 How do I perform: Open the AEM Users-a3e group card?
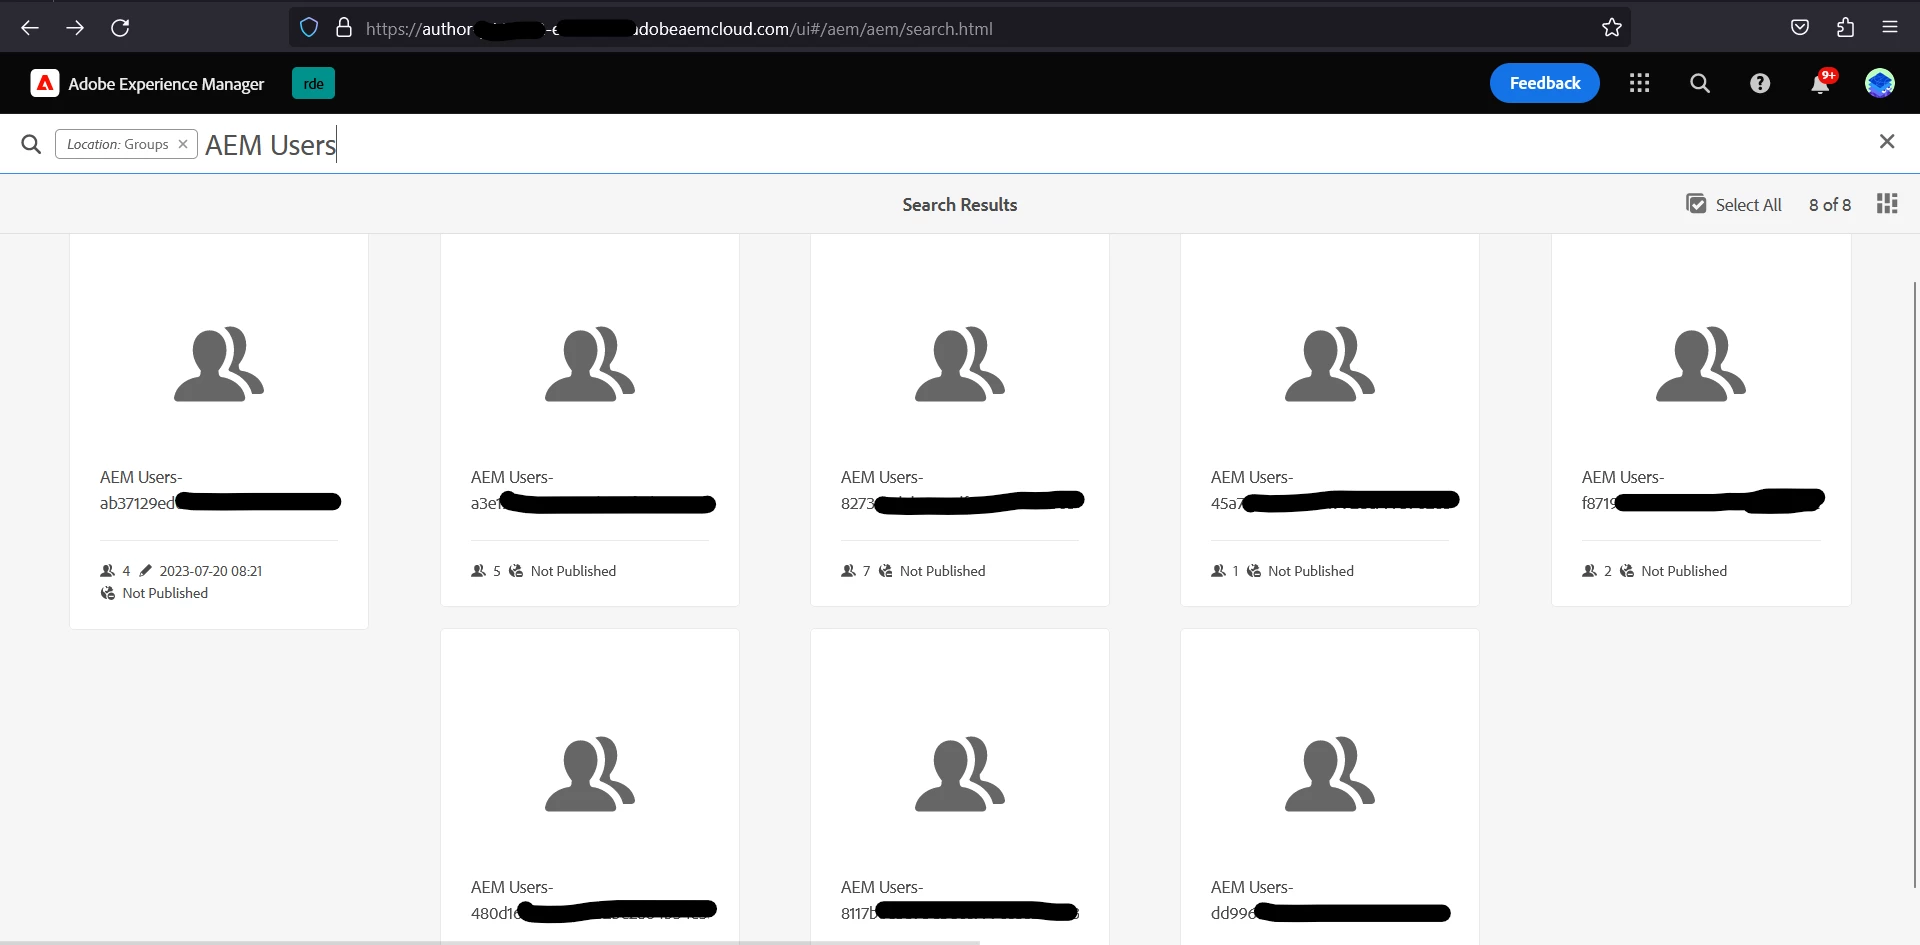[x=590, y=420]
